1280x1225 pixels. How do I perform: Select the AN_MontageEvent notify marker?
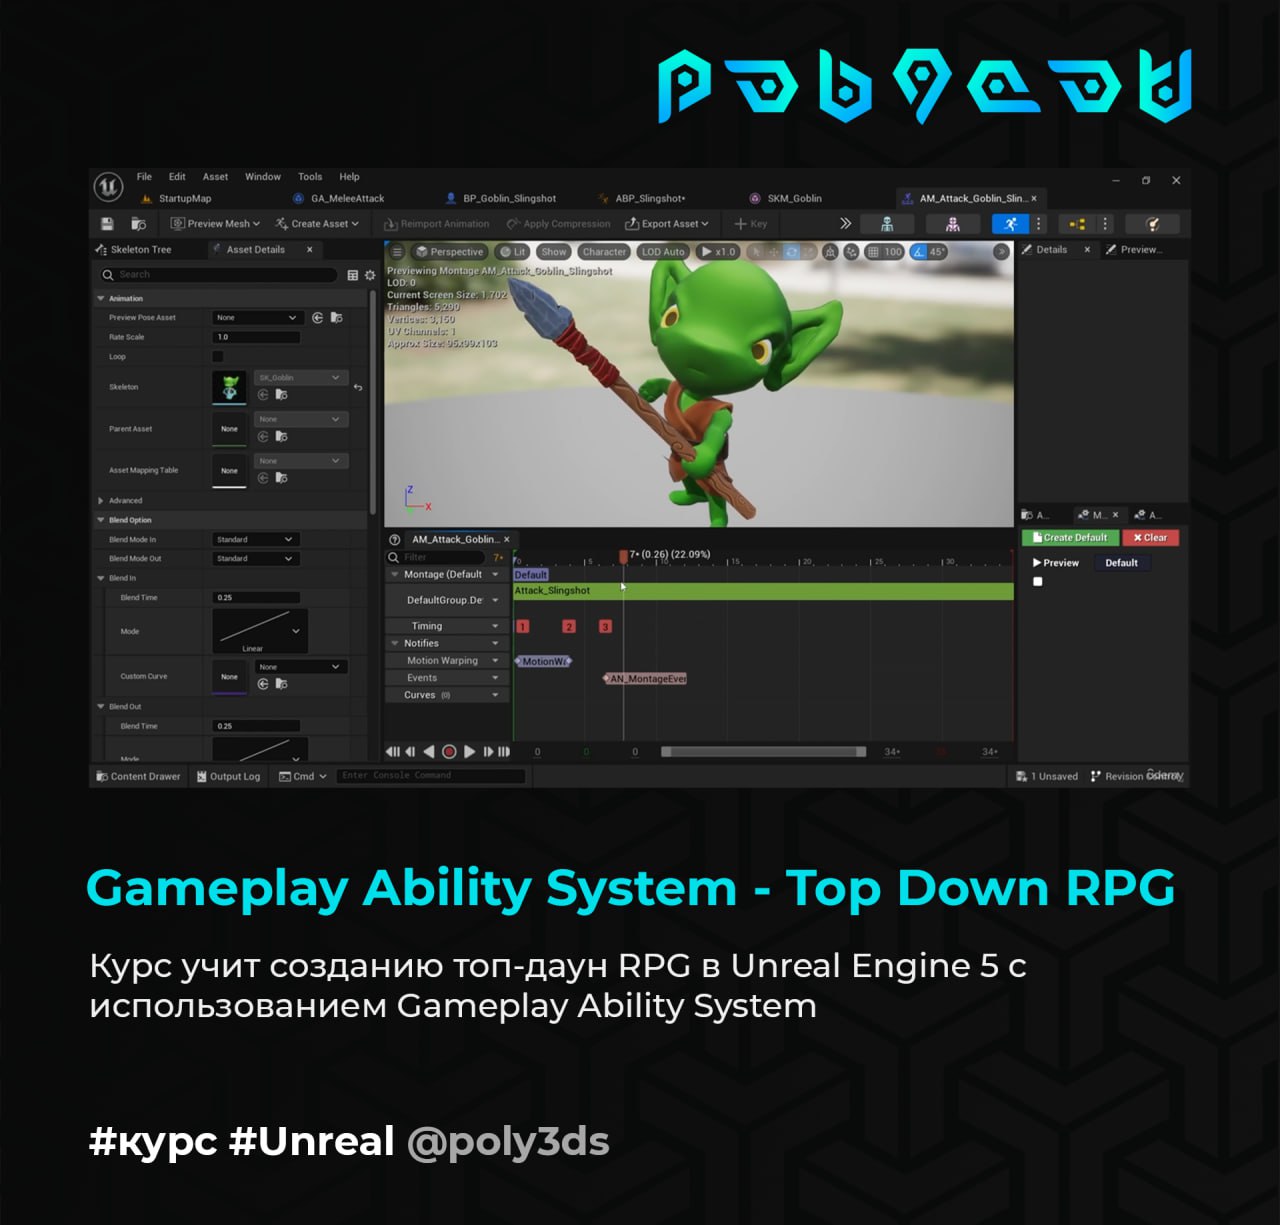point(645,679)
